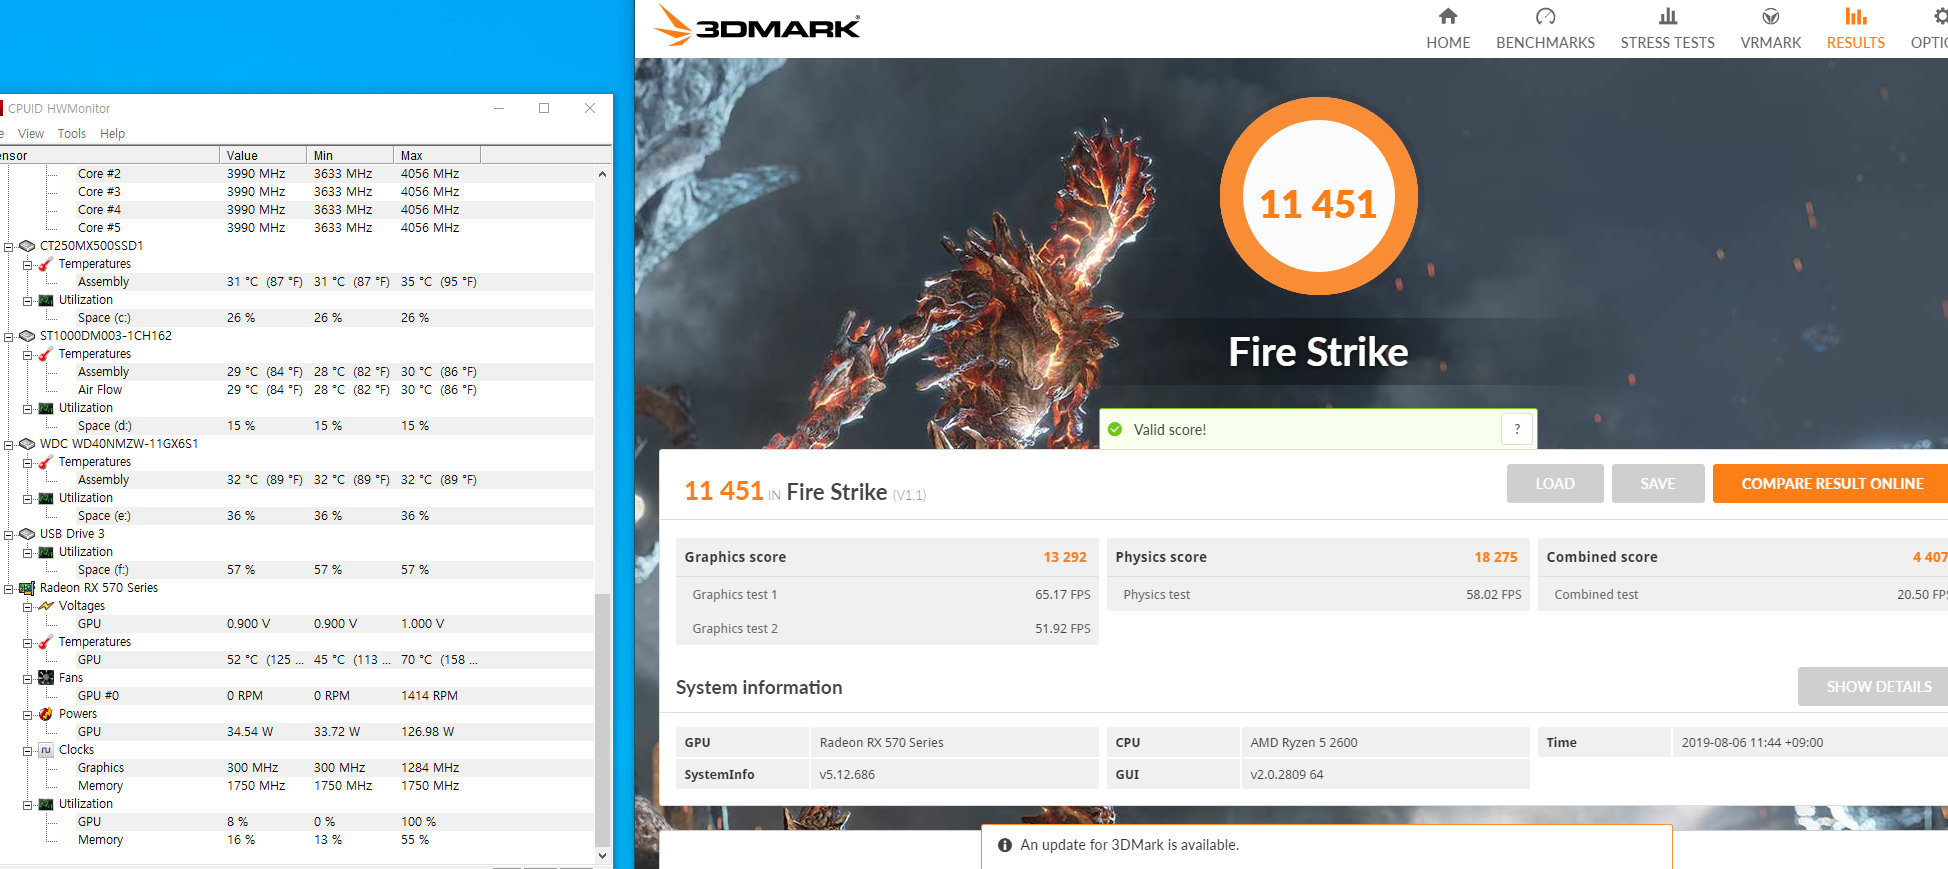This screenshot has width=1948, height=869.
Task: Collapse the WDC WD40NMZW drive node
Action: [9, 444]
